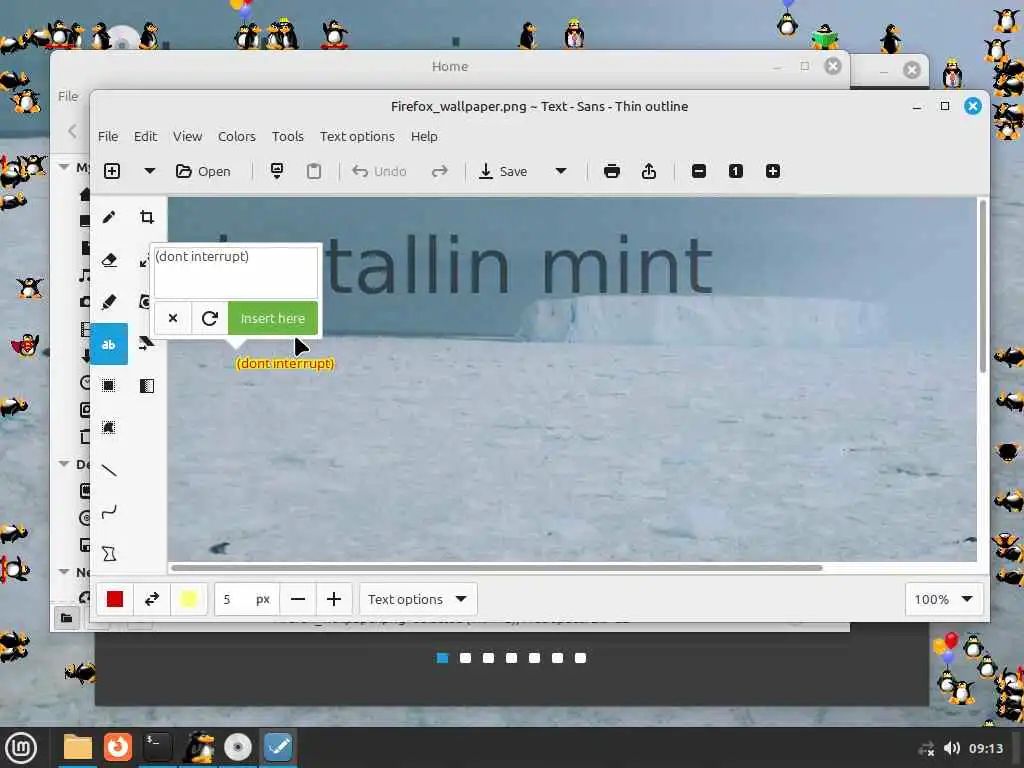Collapse the 'De' section expander in Home sidebar
Image resolution: width=1024 pixels, height=768 pixels.
pyautogui.click(x=64, y=464)
